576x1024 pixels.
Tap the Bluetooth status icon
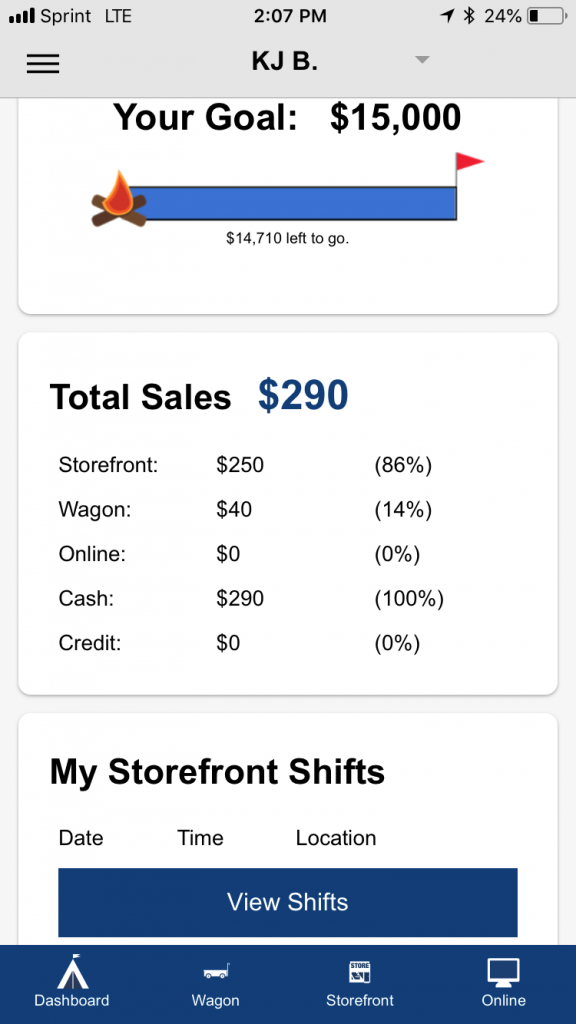point(468,16)
